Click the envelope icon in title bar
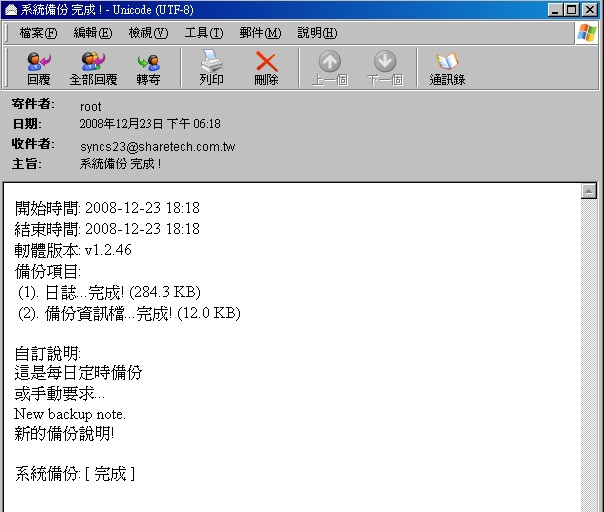 click(x=10, y=9)
